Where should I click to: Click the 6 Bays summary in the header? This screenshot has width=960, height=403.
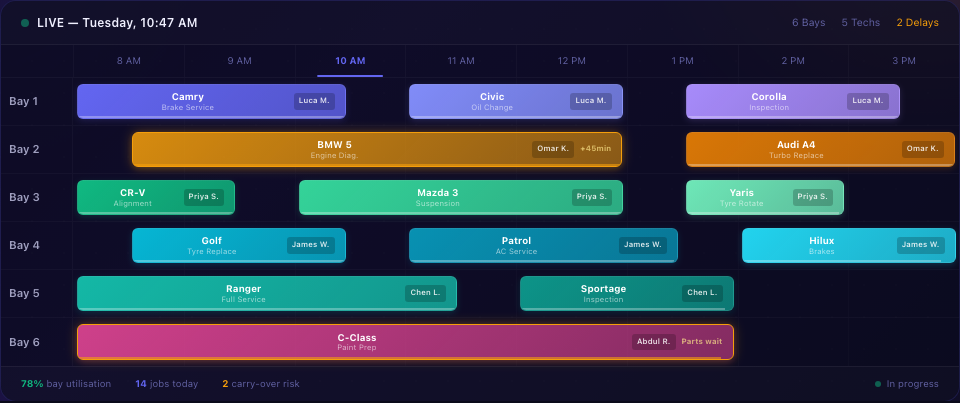pyautogui.click(x=809, y=23)
